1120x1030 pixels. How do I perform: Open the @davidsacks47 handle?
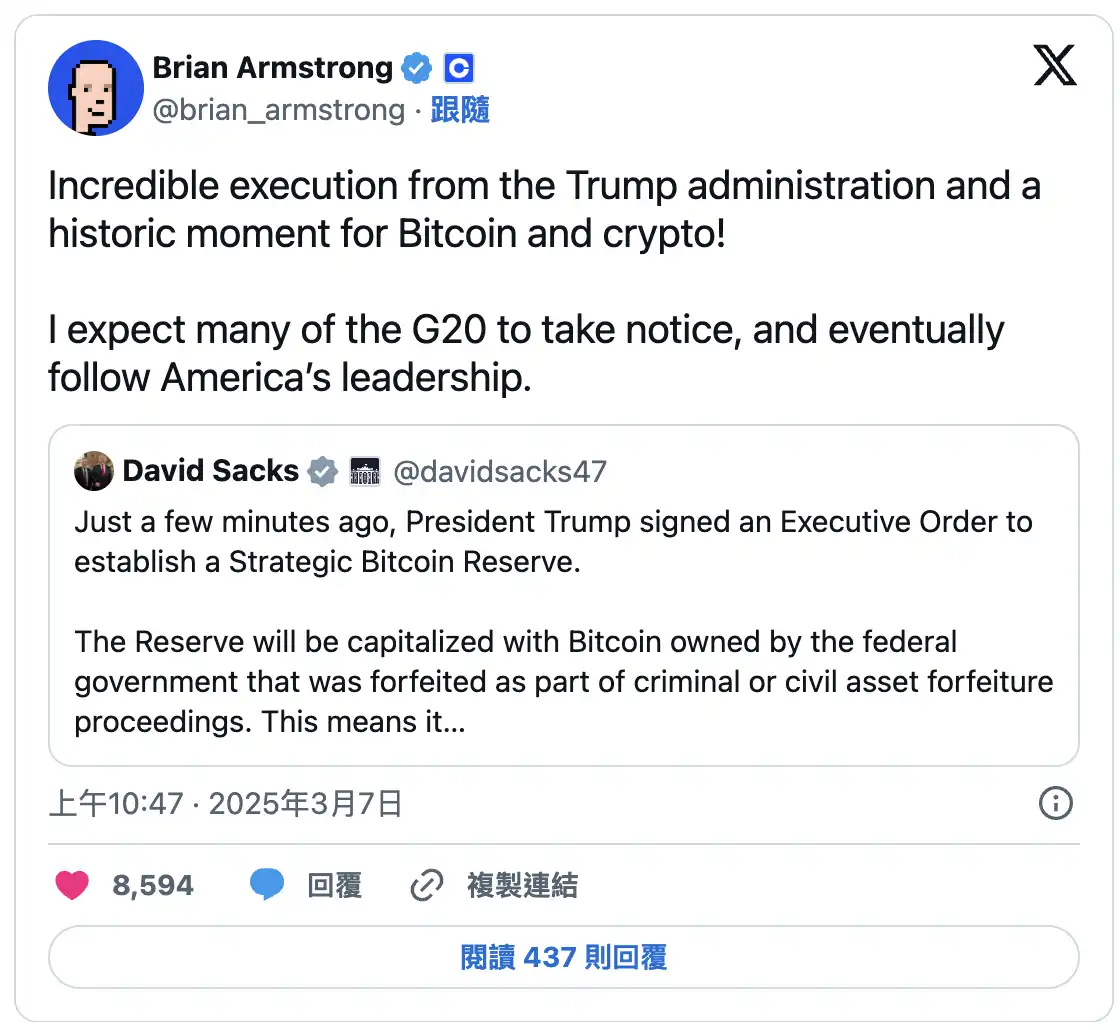point(500,471)
